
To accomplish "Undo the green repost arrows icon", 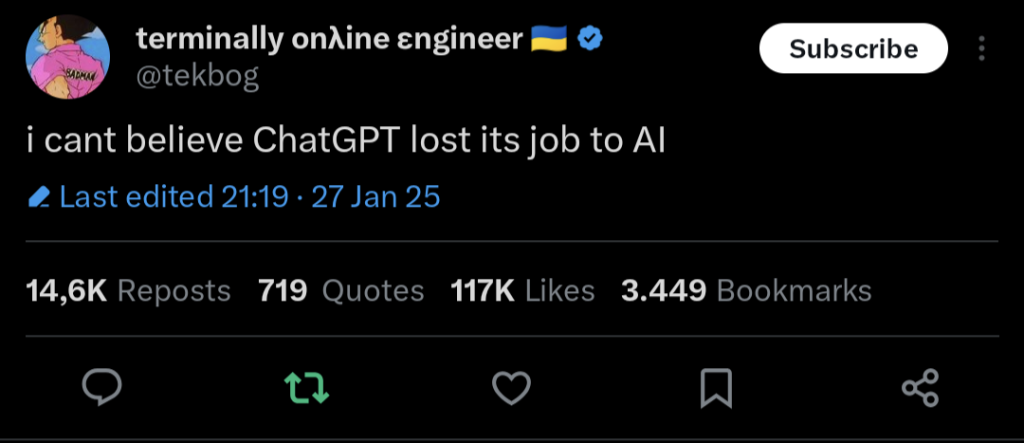I will (x=306, y=387).
